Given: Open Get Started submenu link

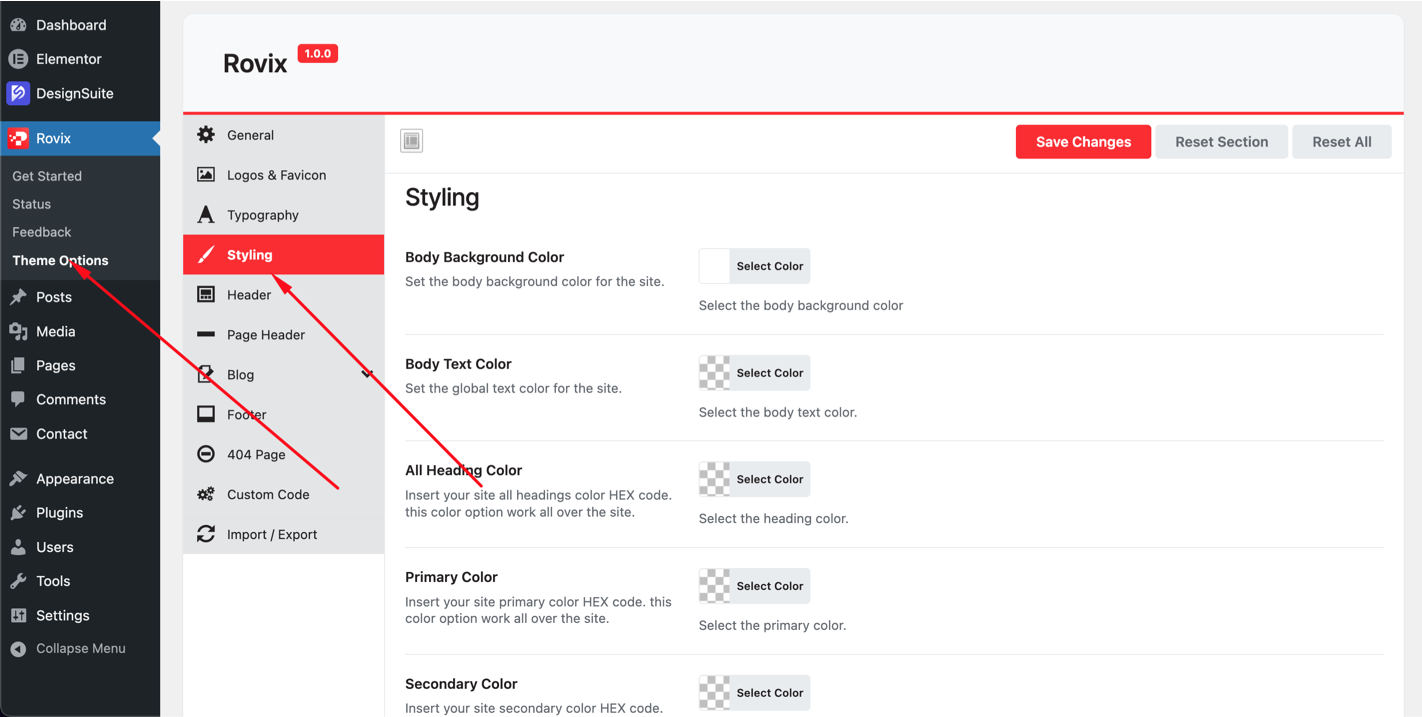Looking at the screenshot, I should click(47, 176).
